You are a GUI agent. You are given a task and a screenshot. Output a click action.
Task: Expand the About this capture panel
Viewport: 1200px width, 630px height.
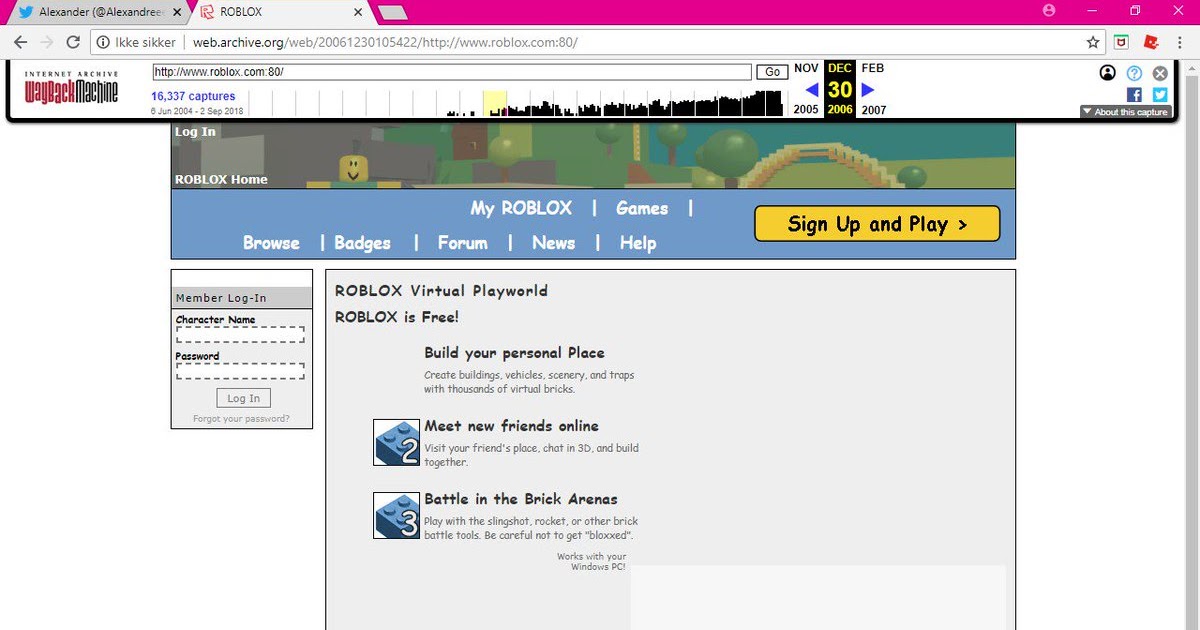(1125, 112)
